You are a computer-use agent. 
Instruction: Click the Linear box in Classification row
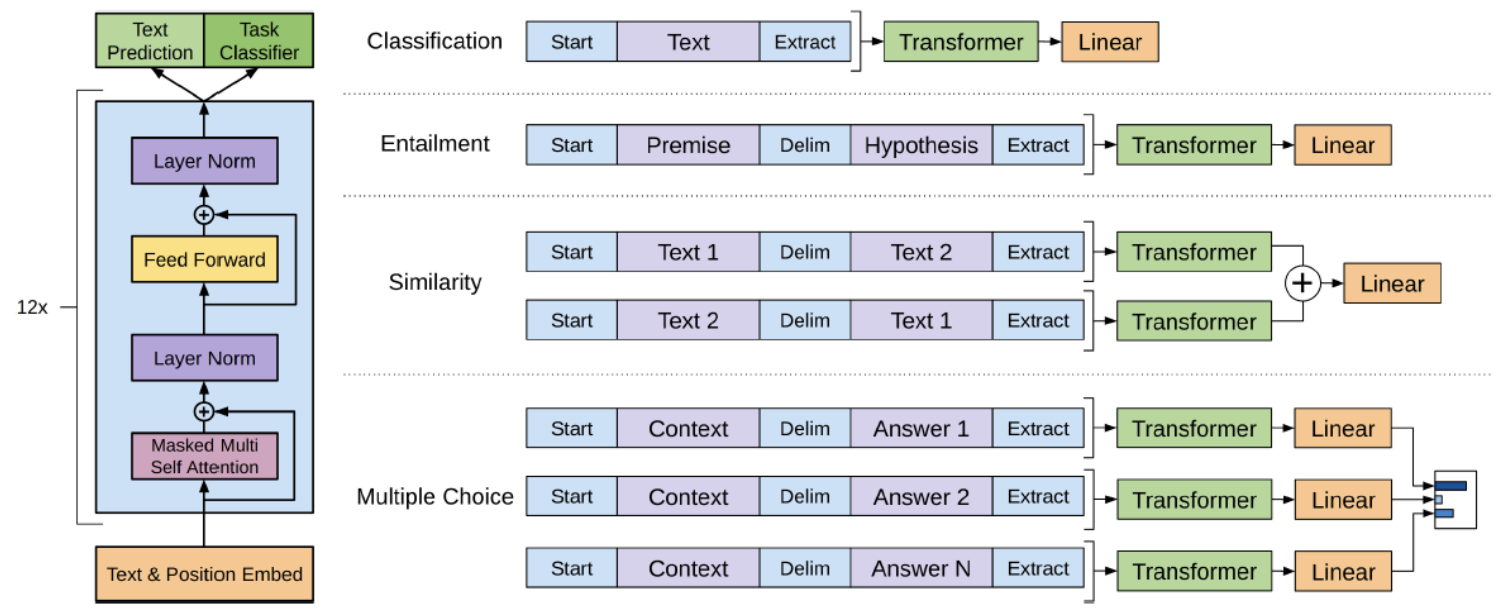[1110, 42]
